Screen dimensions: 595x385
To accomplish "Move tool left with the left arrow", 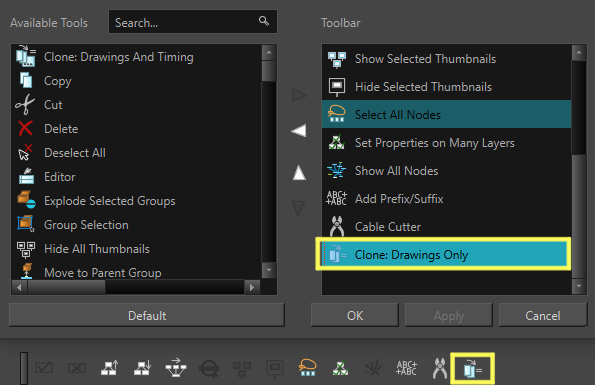I will (299, 131).
